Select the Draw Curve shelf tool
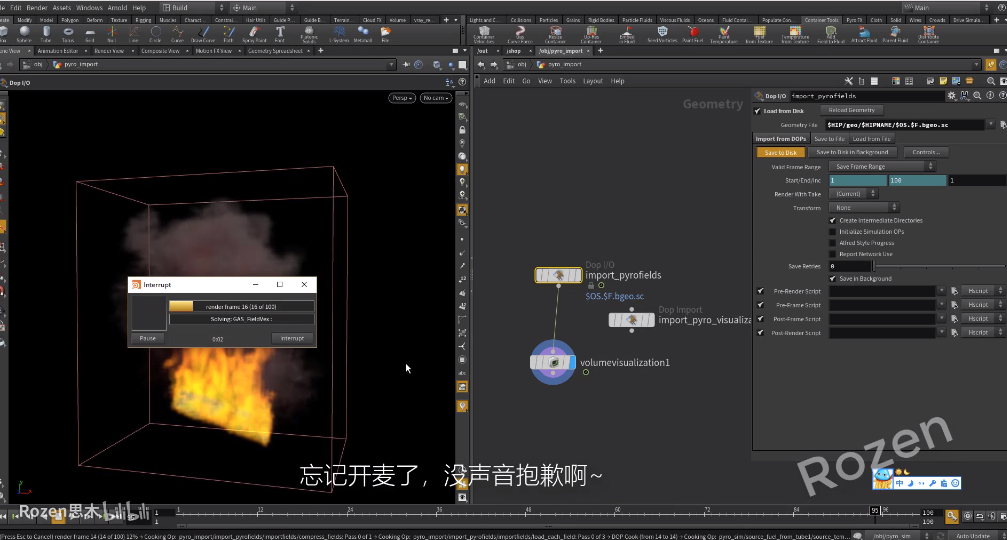This screenshot has width=1007, height=540. [203, 33]
